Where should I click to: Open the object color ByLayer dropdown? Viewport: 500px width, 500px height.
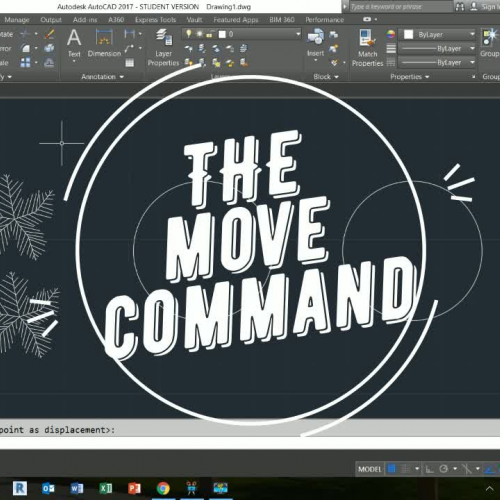472,34
